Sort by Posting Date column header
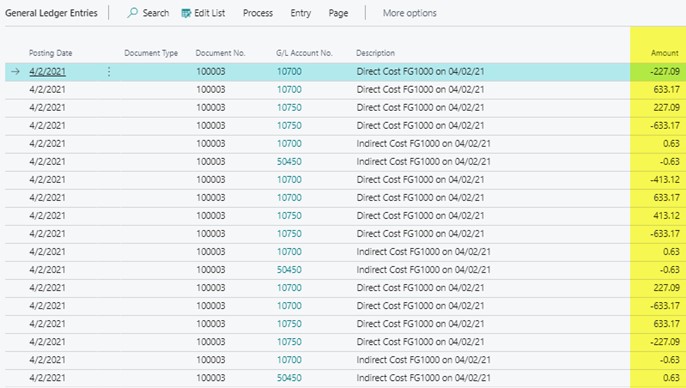686x388 pixels. click(x=50, y=53)
